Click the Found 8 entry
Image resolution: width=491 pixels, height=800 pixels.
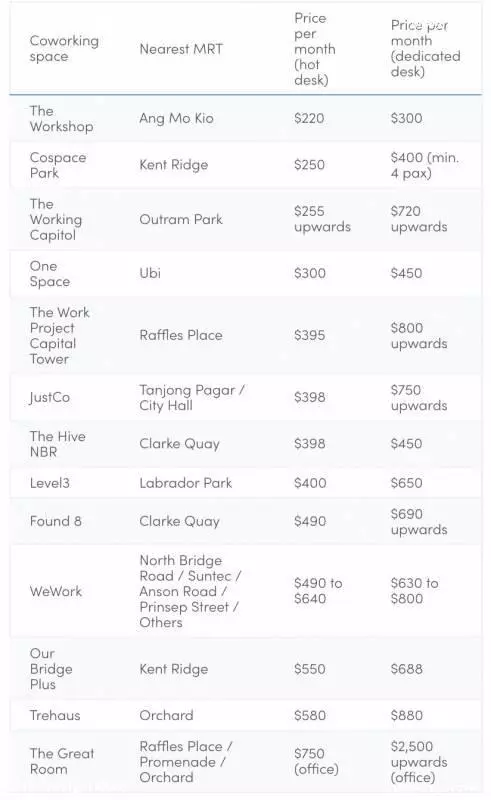(x=55, y=521)
